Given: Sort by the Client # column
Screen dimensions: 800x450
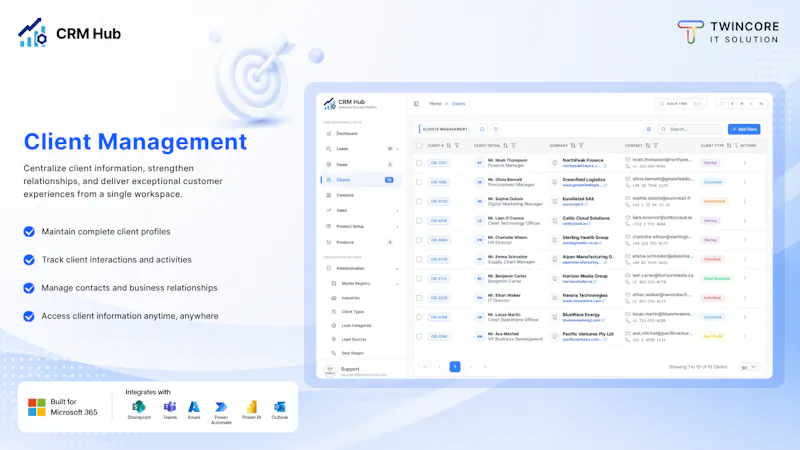Looking at the screenshot, I should click(448, 145).
